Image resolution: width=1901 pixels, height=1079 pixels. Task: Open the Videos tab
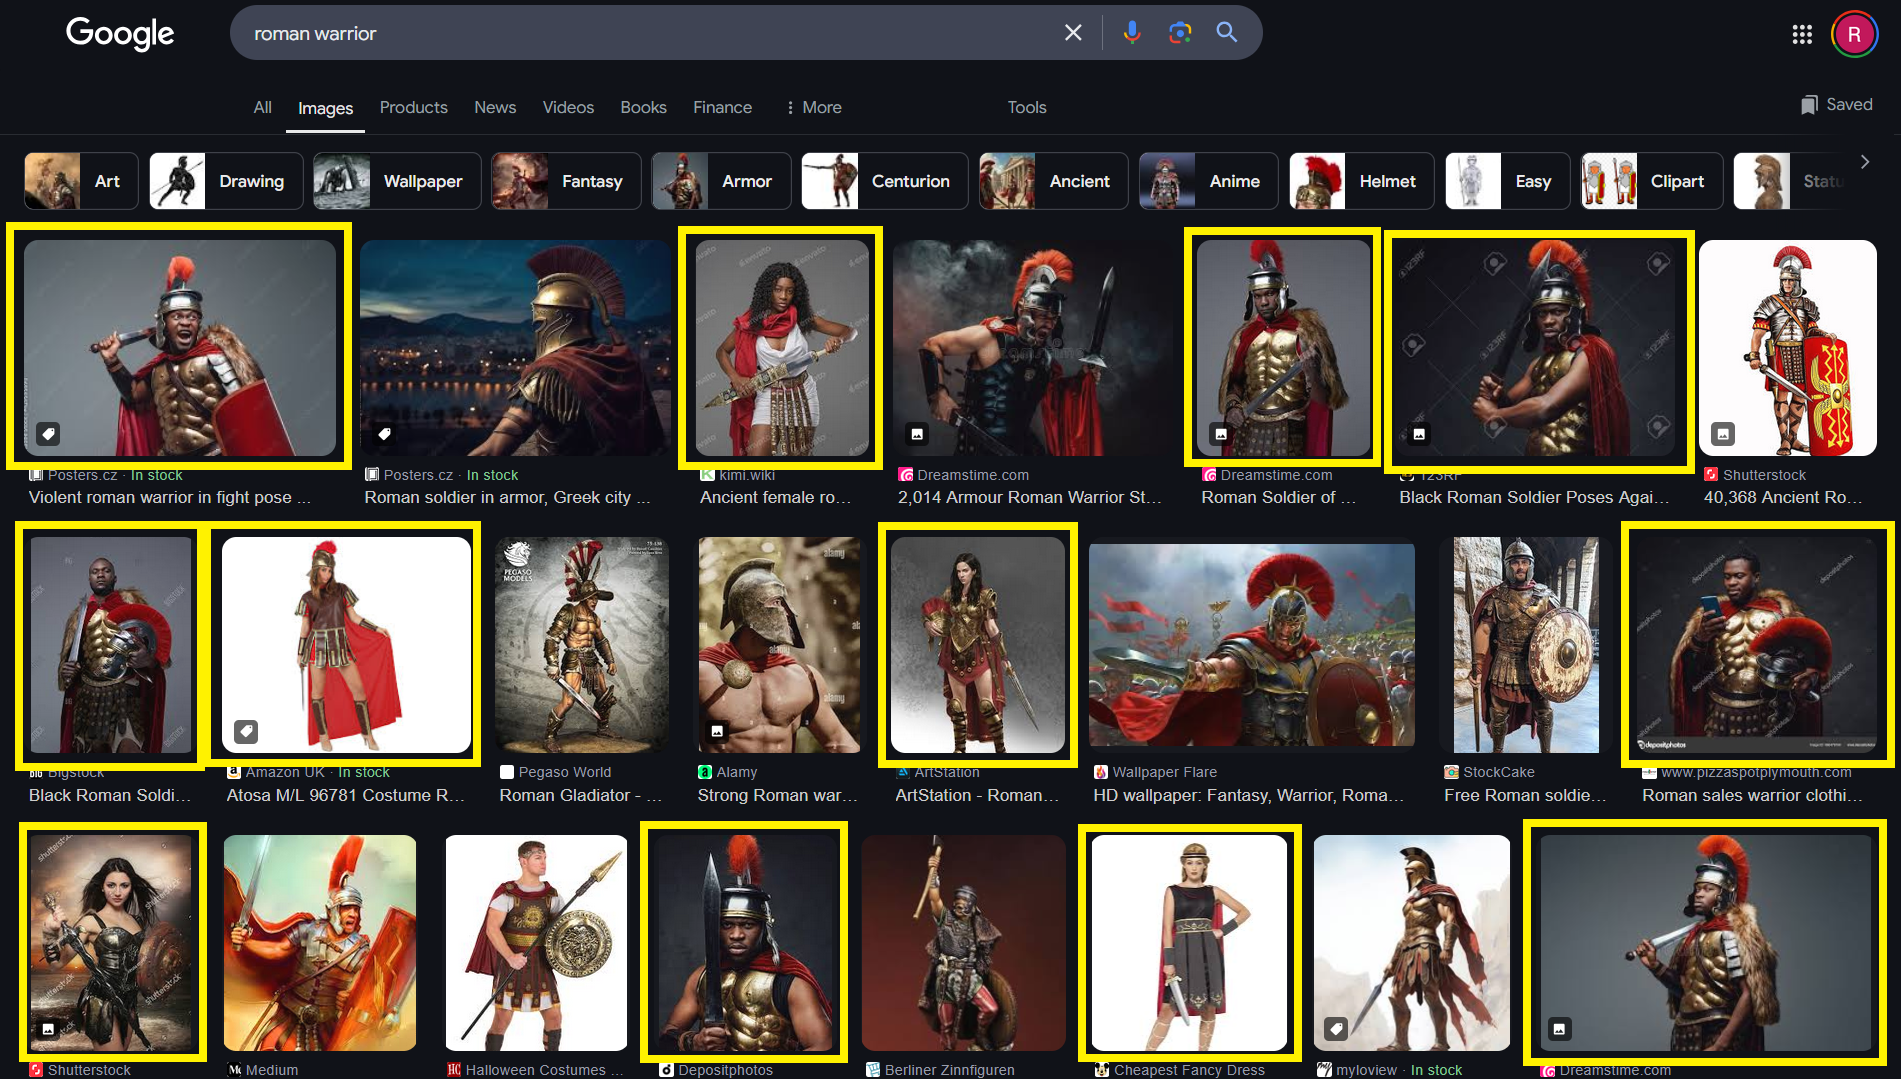click(x=568, y=107)
